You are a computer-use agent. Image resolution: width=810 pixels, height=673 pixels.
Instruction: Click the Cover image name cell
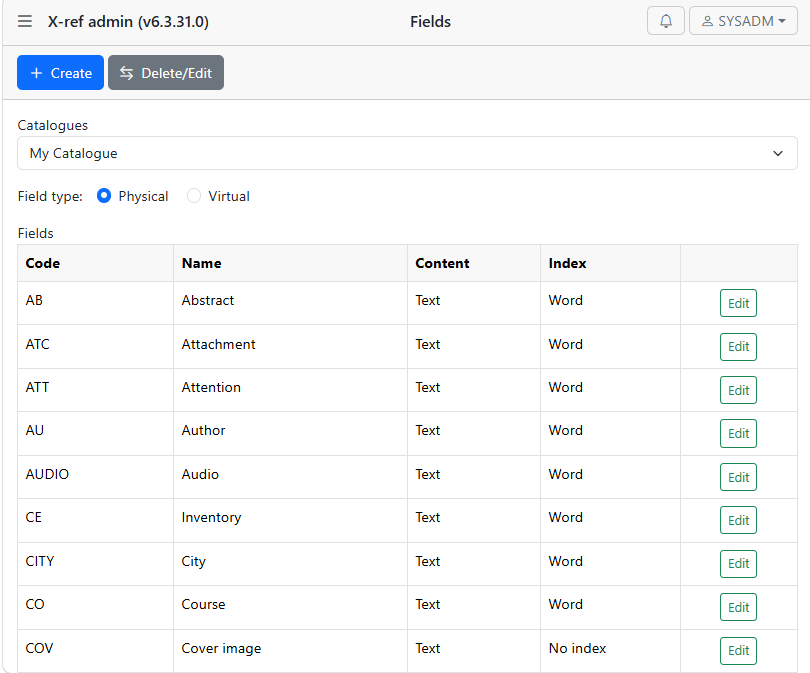coord(290,650)
